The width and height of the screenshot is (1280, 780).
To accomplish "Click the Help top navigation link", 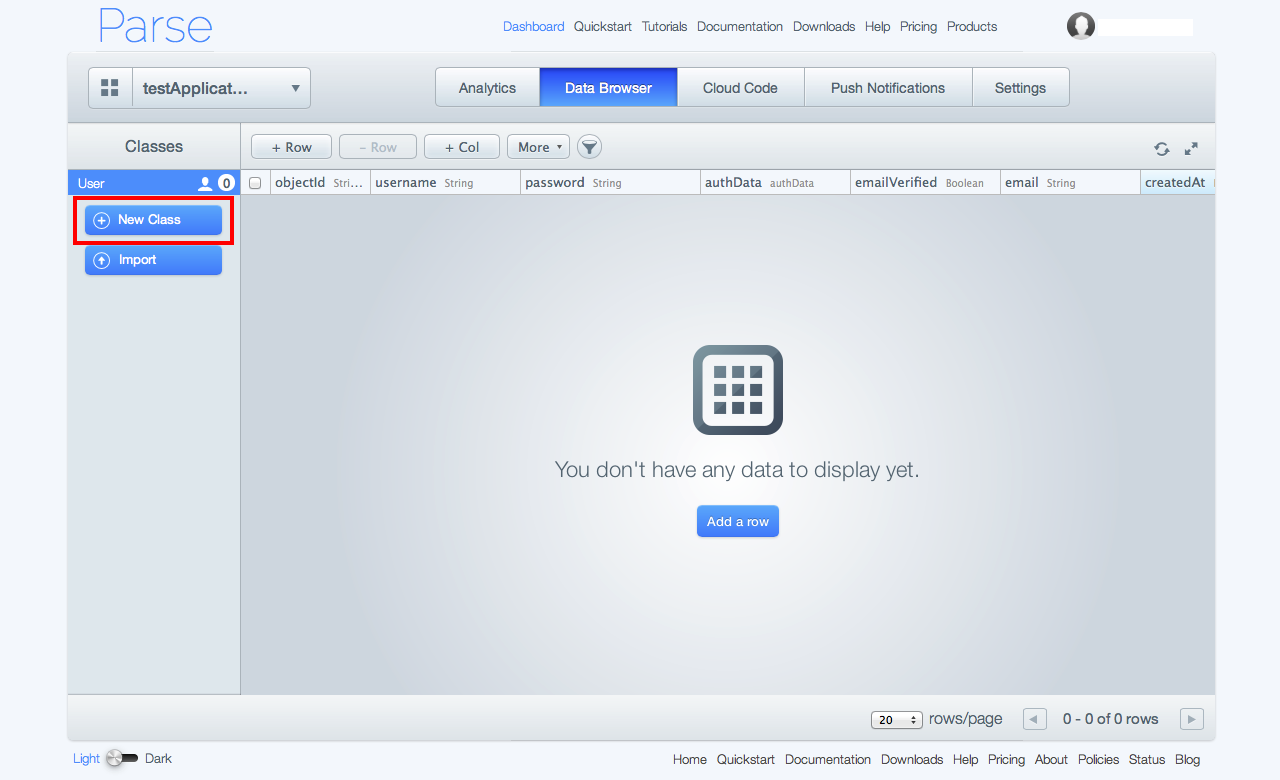I will click(x=877, y=27).
